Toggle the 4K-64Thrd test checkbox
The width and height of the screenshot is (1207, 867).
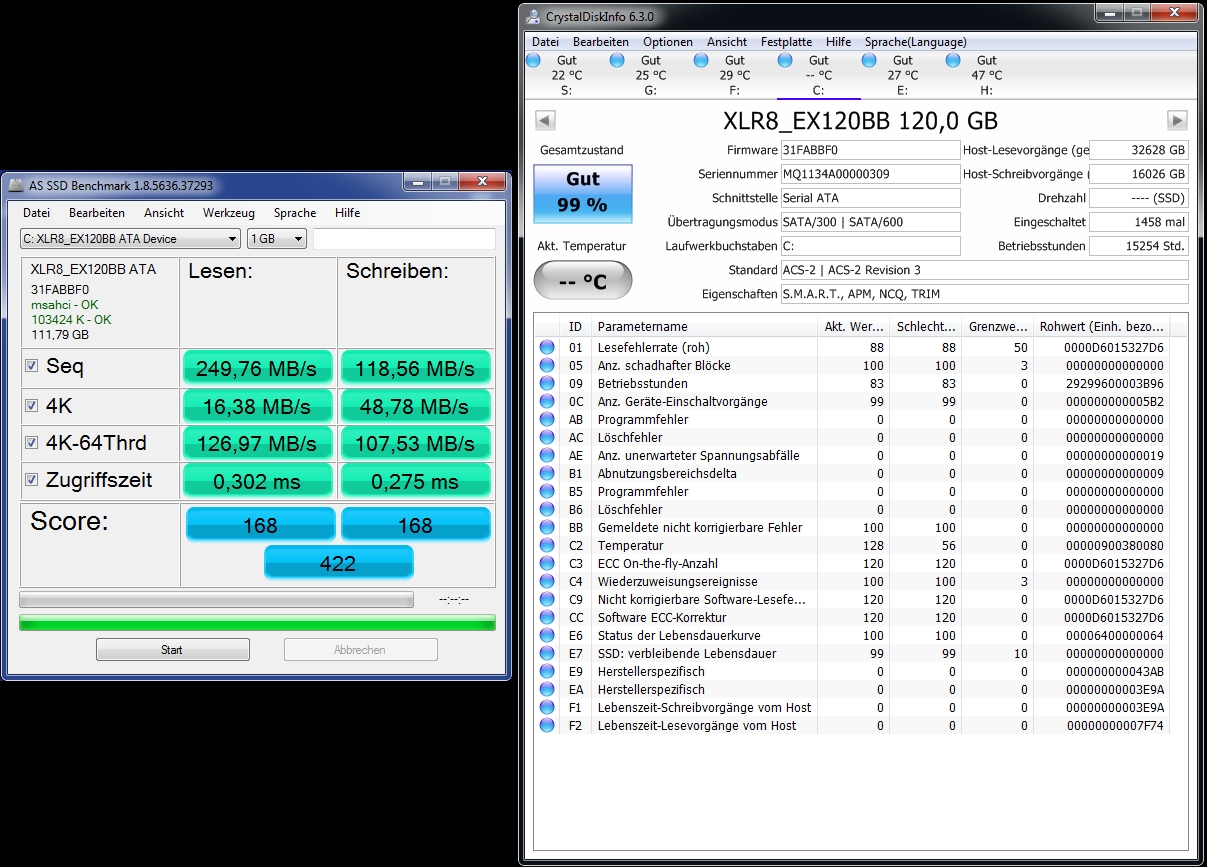(32, 442)
